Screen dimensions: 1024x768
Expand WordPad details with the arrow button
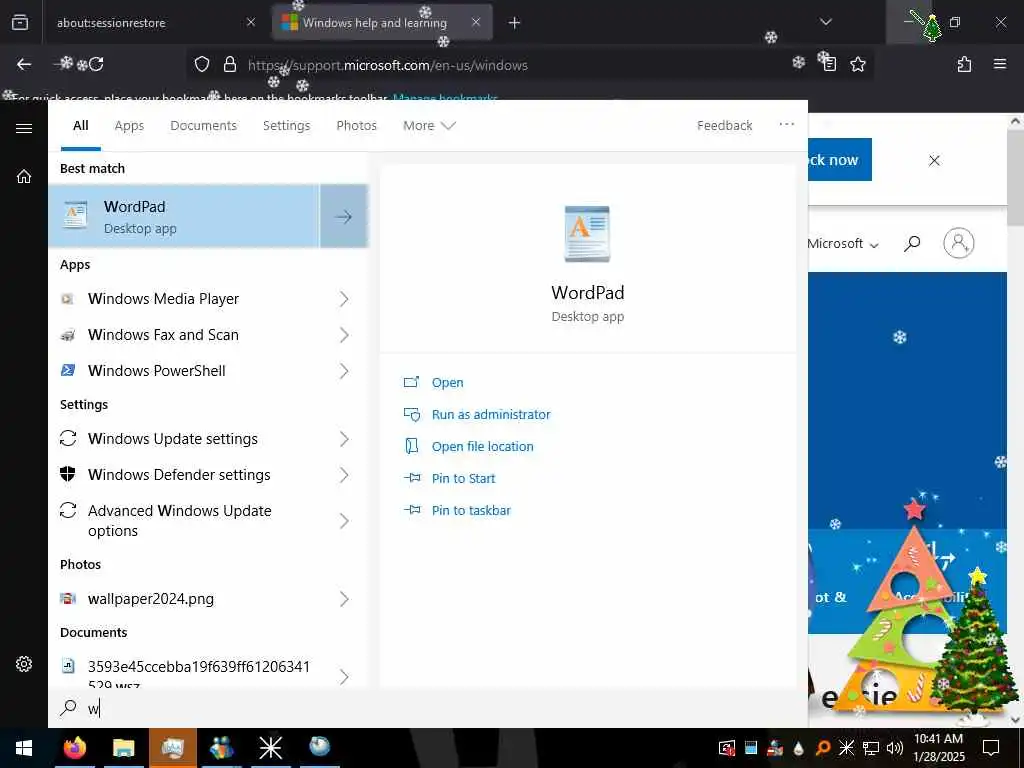[344, 216]
